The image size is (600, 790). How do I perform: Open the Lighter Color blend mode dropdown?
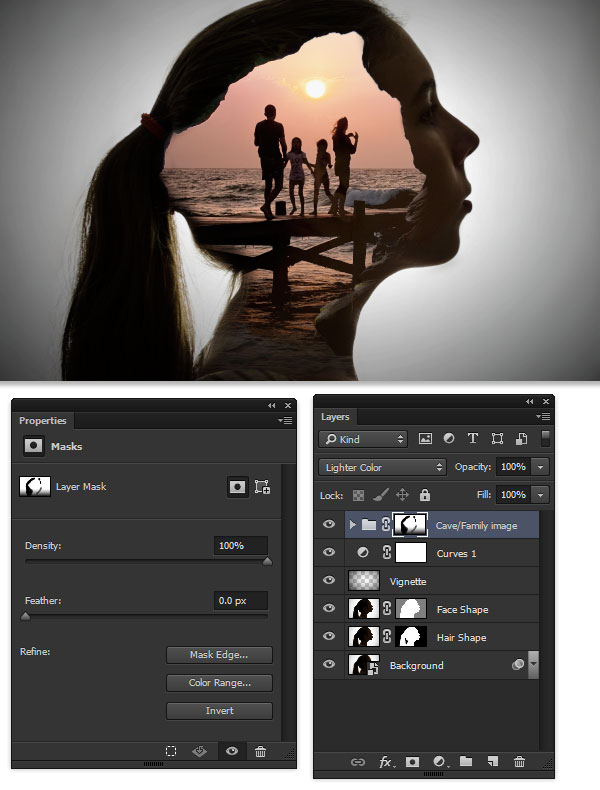pos(382,467)
